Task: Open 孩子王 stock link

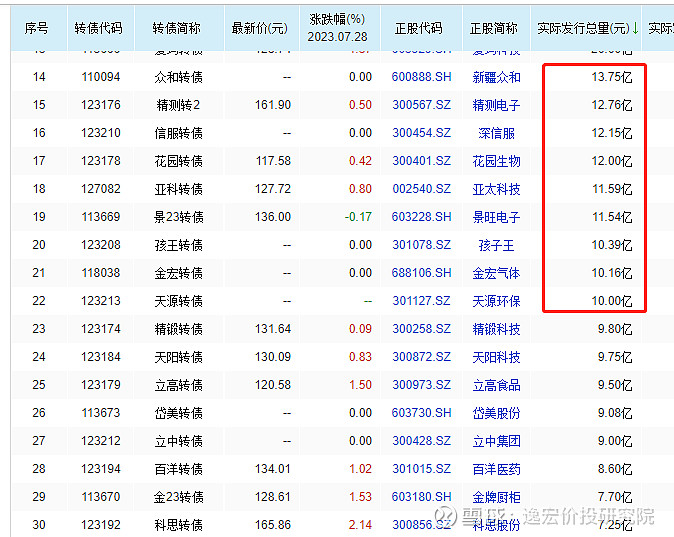Action: click(496, 245)
